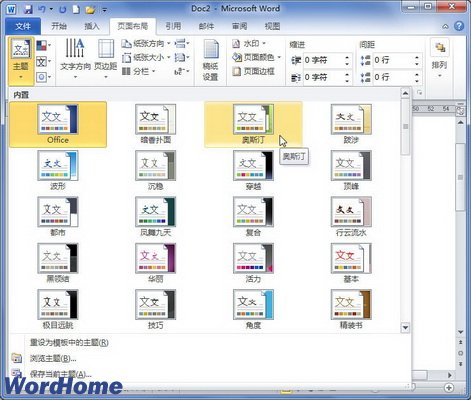Switch to the 审阅 tab

click(x=240, y=26)
